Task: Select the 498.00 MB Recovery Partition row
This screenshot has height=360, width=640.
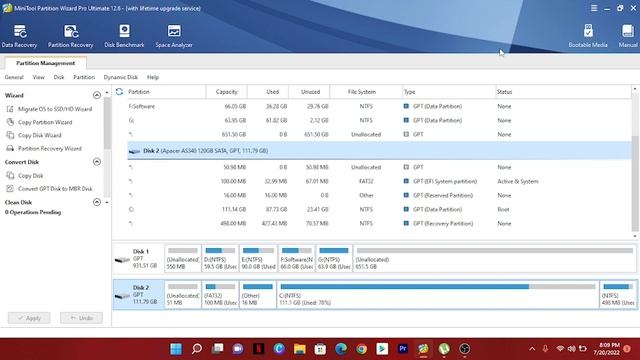Action: [x=379, y=223]
